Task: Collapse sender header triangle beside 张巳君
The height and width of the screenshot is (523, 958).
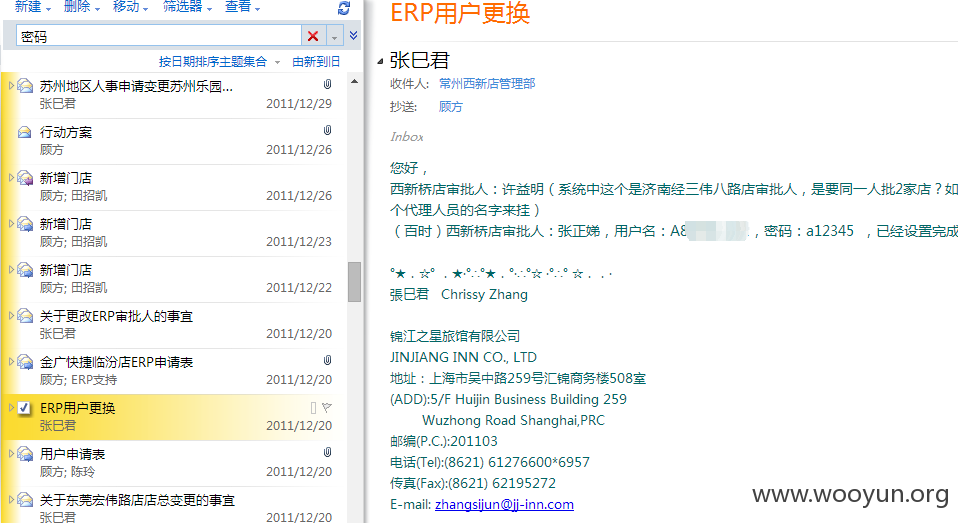Action: [380, 61]
